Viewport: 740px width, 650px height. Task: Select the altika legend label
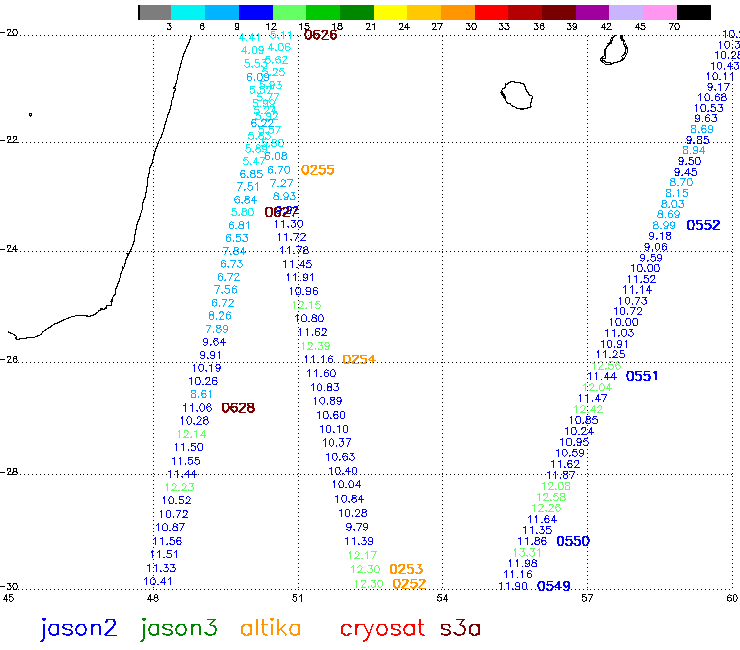[x=270, y=628]
